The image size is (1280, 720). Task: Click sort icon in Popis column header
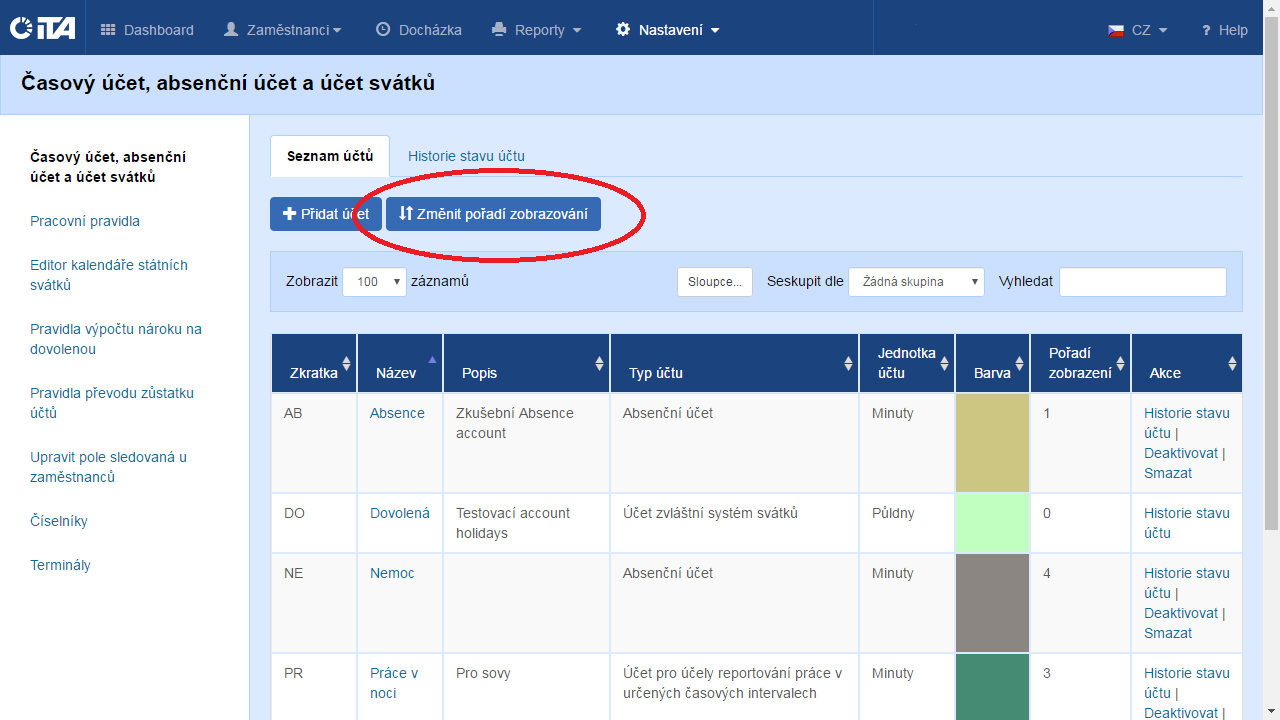(x=600, y=364)
